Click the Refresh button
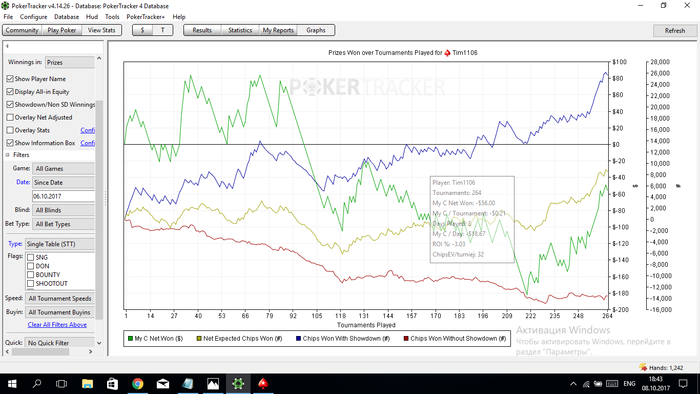This screenshot has width=700, height=394. (x=675, y=31)
